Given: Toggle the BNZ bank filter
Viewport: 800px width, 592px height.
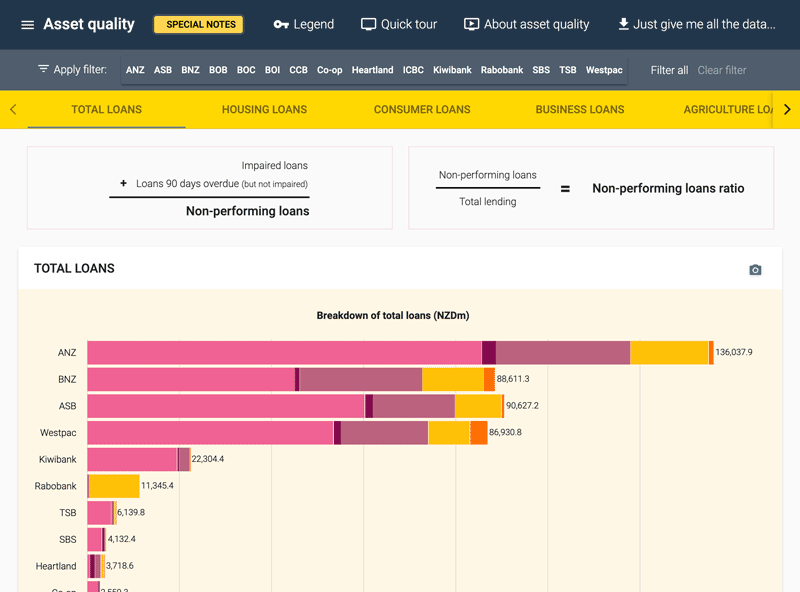Looking at the screenshot, I should point(190,70).
